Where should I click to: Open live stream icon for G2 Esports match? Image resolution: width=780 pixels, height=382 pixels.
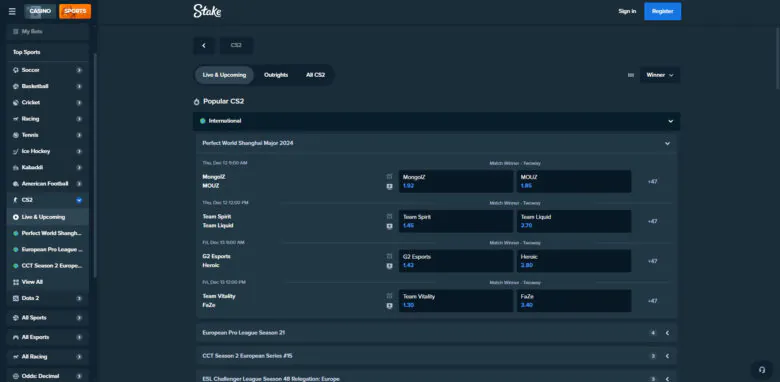coord(389,266)
